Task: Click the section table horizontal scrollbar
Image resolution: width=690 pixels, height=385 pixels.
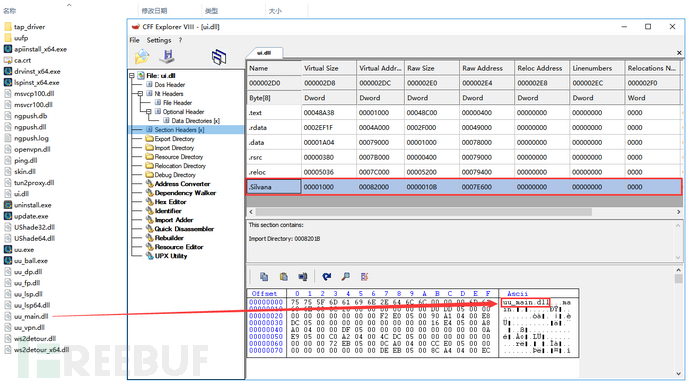Action: (x=424, y=212)
